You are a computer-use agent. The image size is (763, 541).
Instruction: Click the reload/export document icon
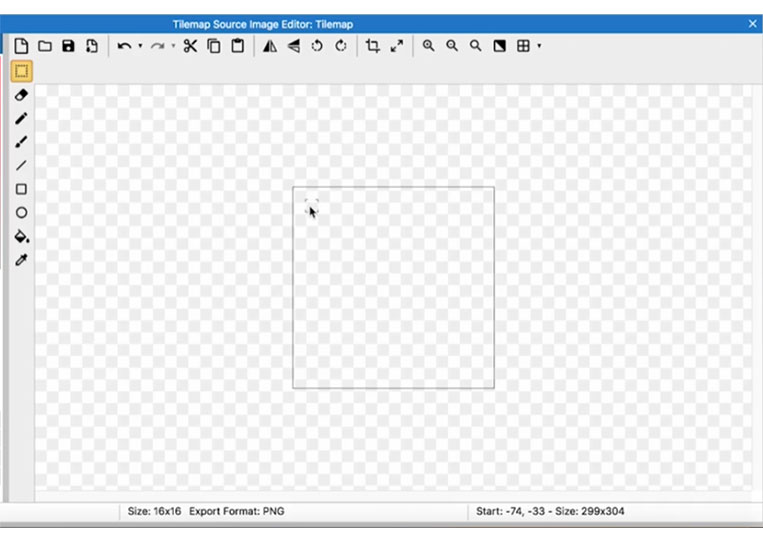92,46
